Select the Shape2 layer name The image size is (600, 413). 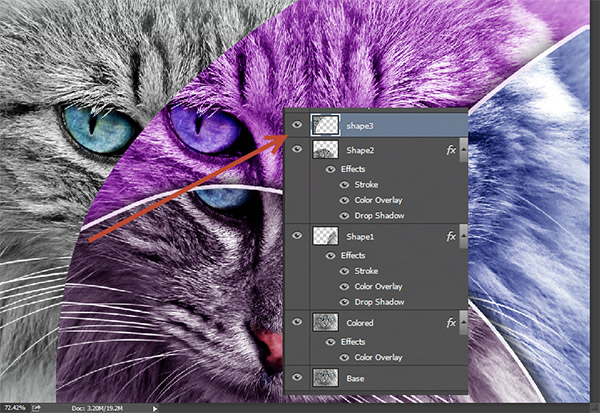361,150
